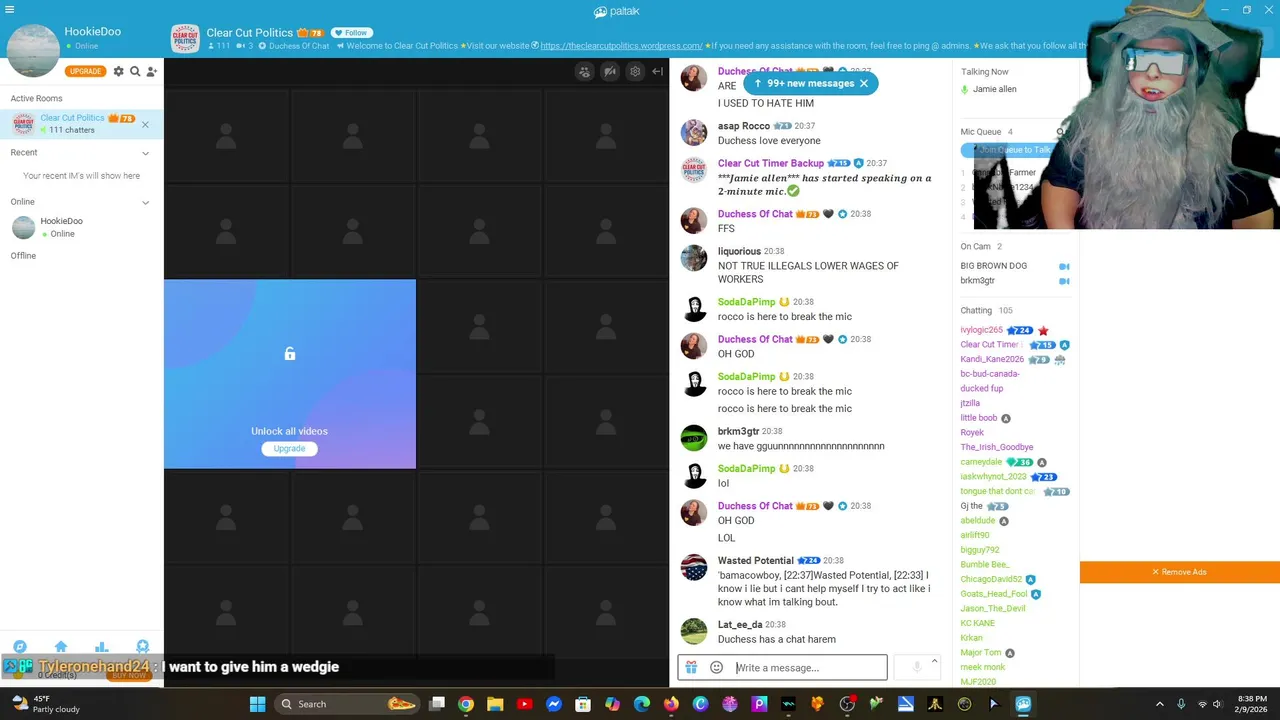Image resolution: width=1280 pixels, height=720 pixels.
Task: Select Jamie allen under Talking Now
Action: click(994, 89)
